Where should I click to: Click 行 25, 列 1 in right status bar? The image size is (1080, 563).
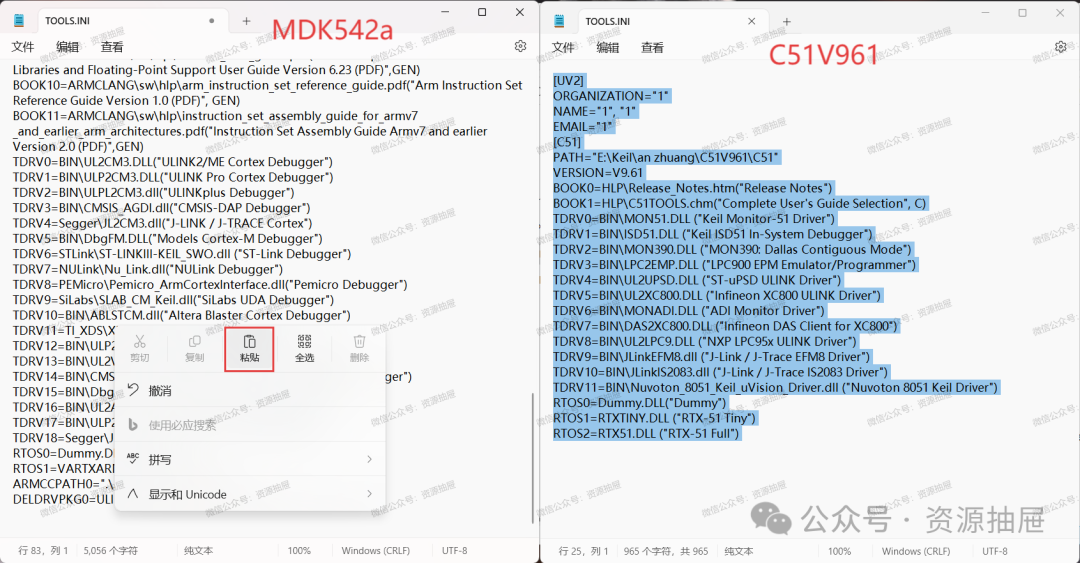click(x=583, y=551)
